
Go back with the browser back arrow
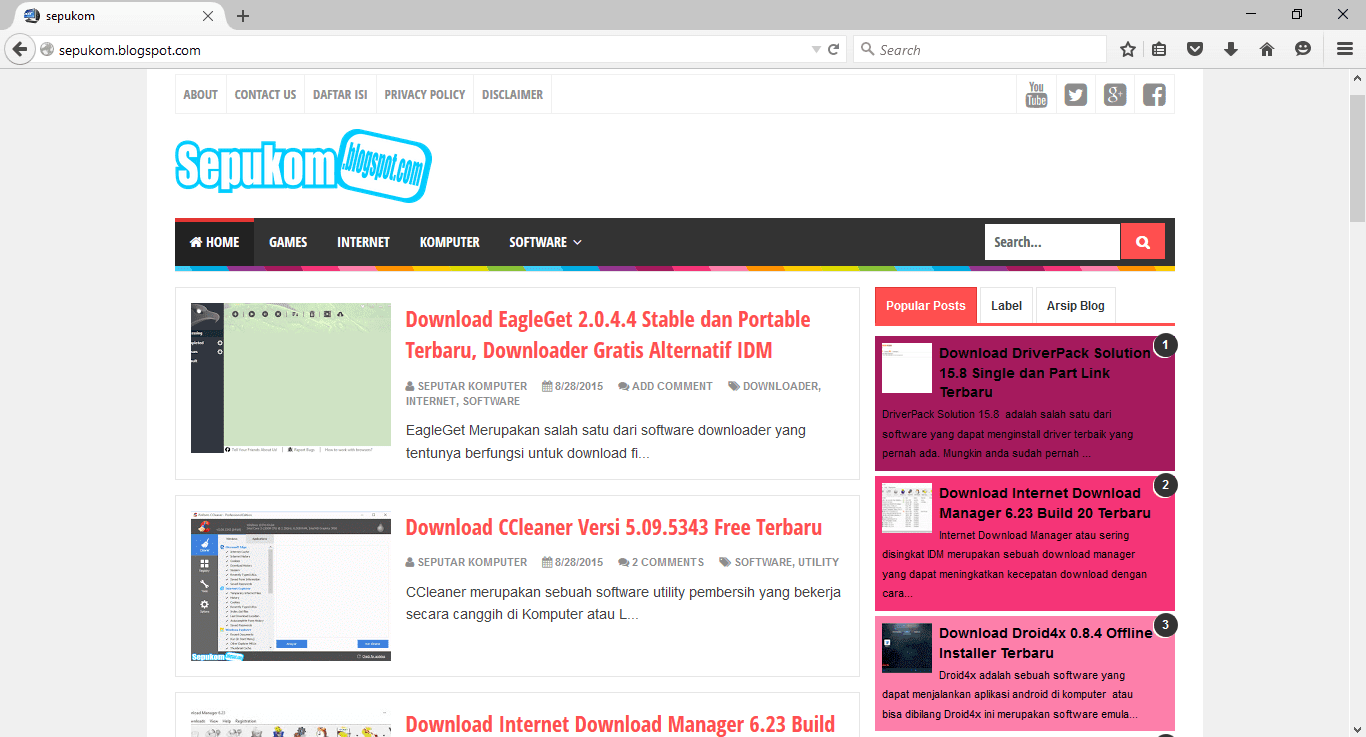coord(20,49)
